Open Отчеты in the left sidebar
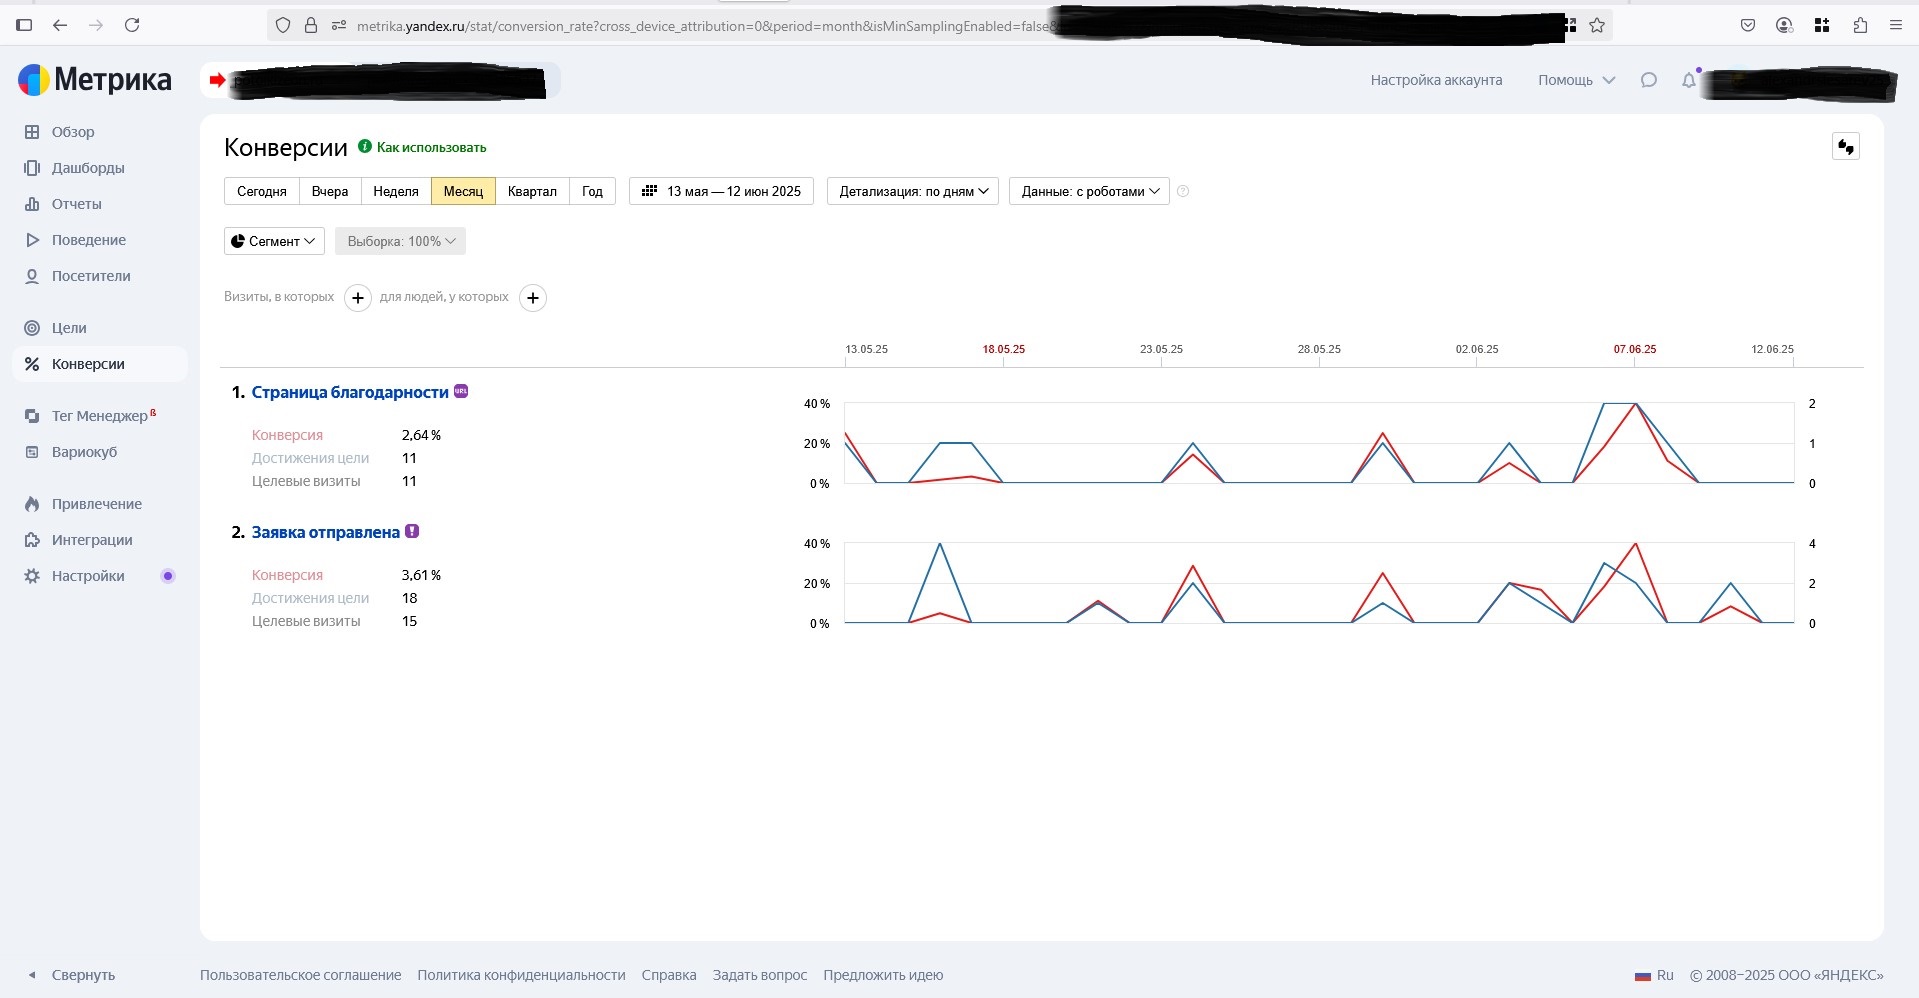The width and height of the screenshot is (1919, 998). (x=76, y=204)
